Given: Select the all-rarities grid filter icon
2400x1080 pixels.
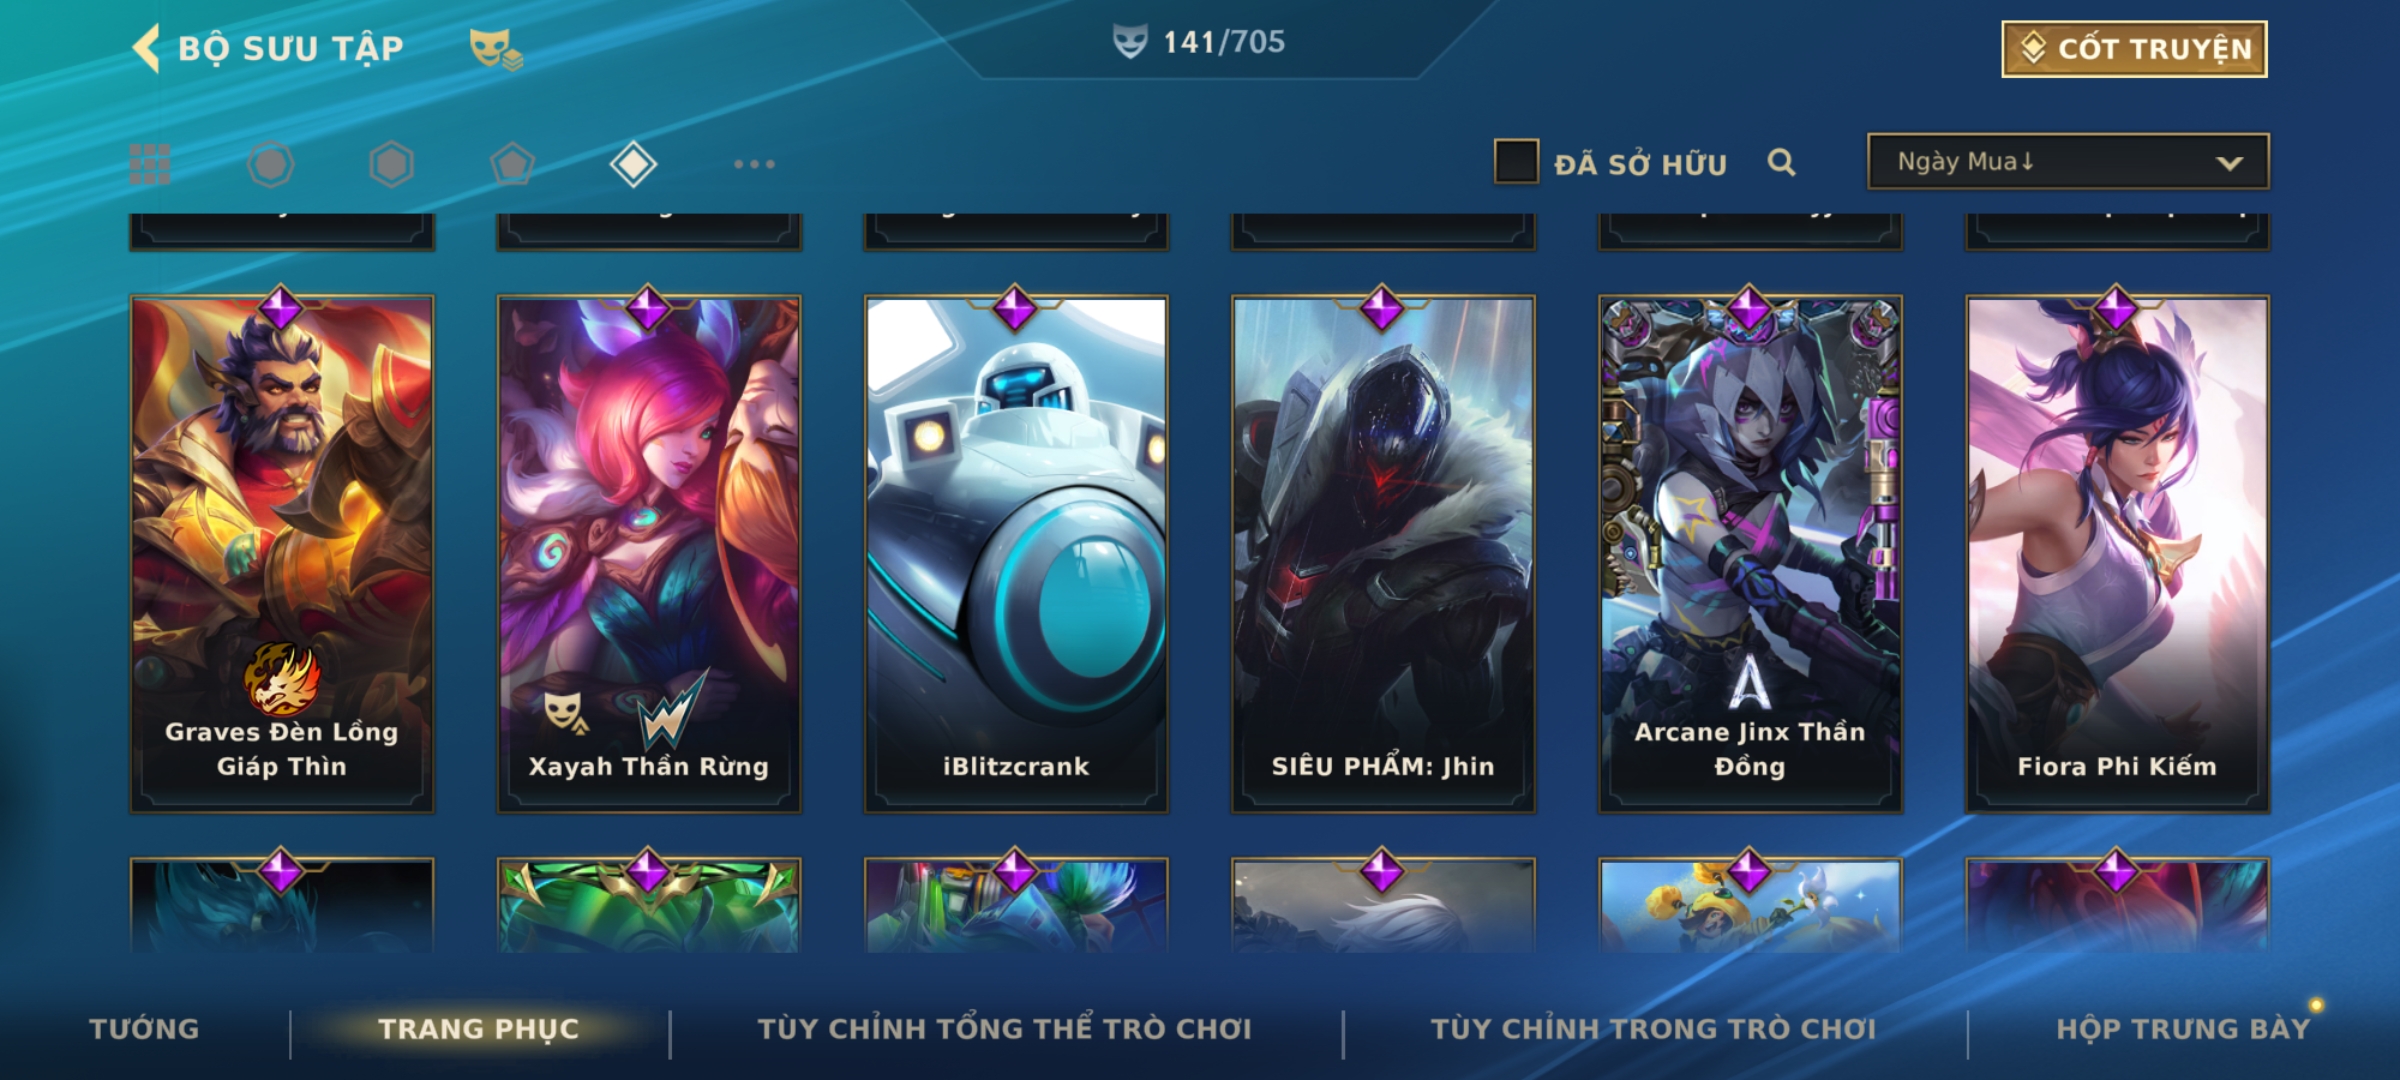Looking at the screenshot, I should (x=150, y=164).
